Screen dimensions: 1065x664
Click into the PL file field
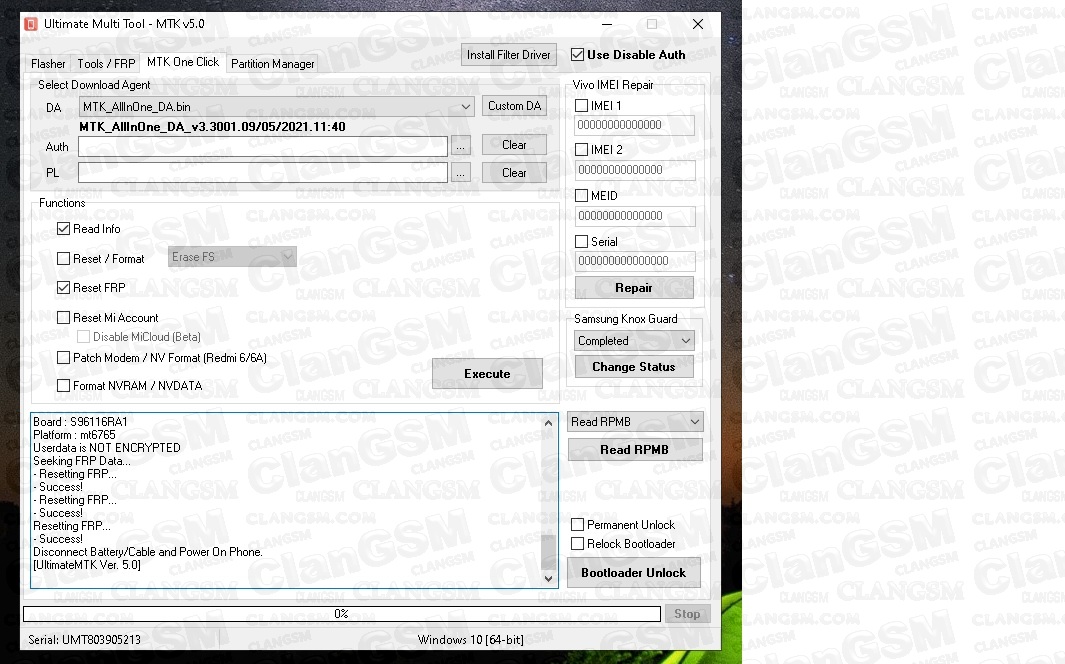263,172
